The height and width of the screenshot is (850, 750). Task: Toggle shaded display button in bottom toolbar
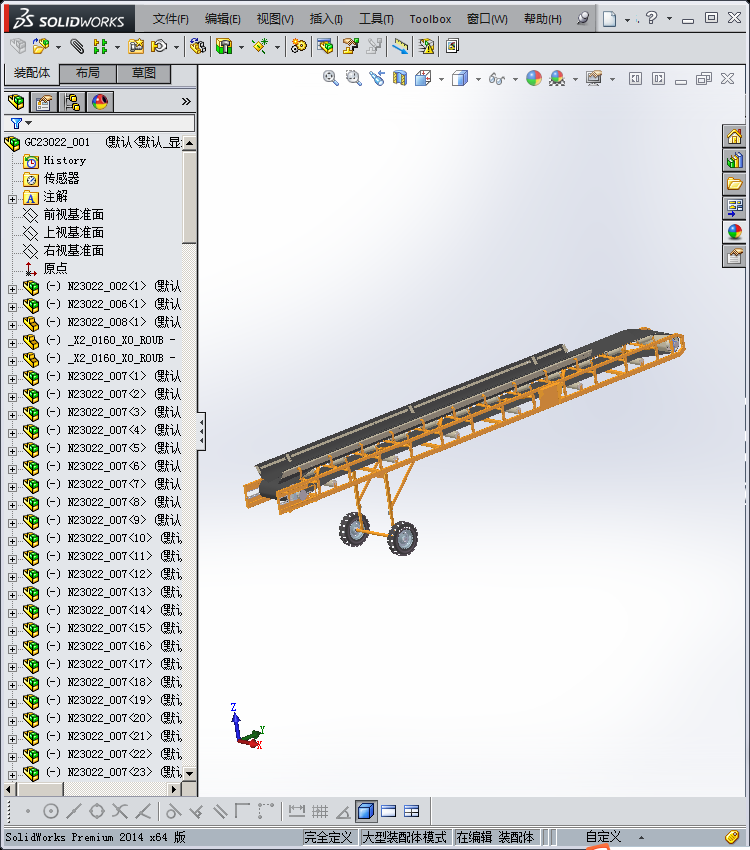(x=366, y=812)
